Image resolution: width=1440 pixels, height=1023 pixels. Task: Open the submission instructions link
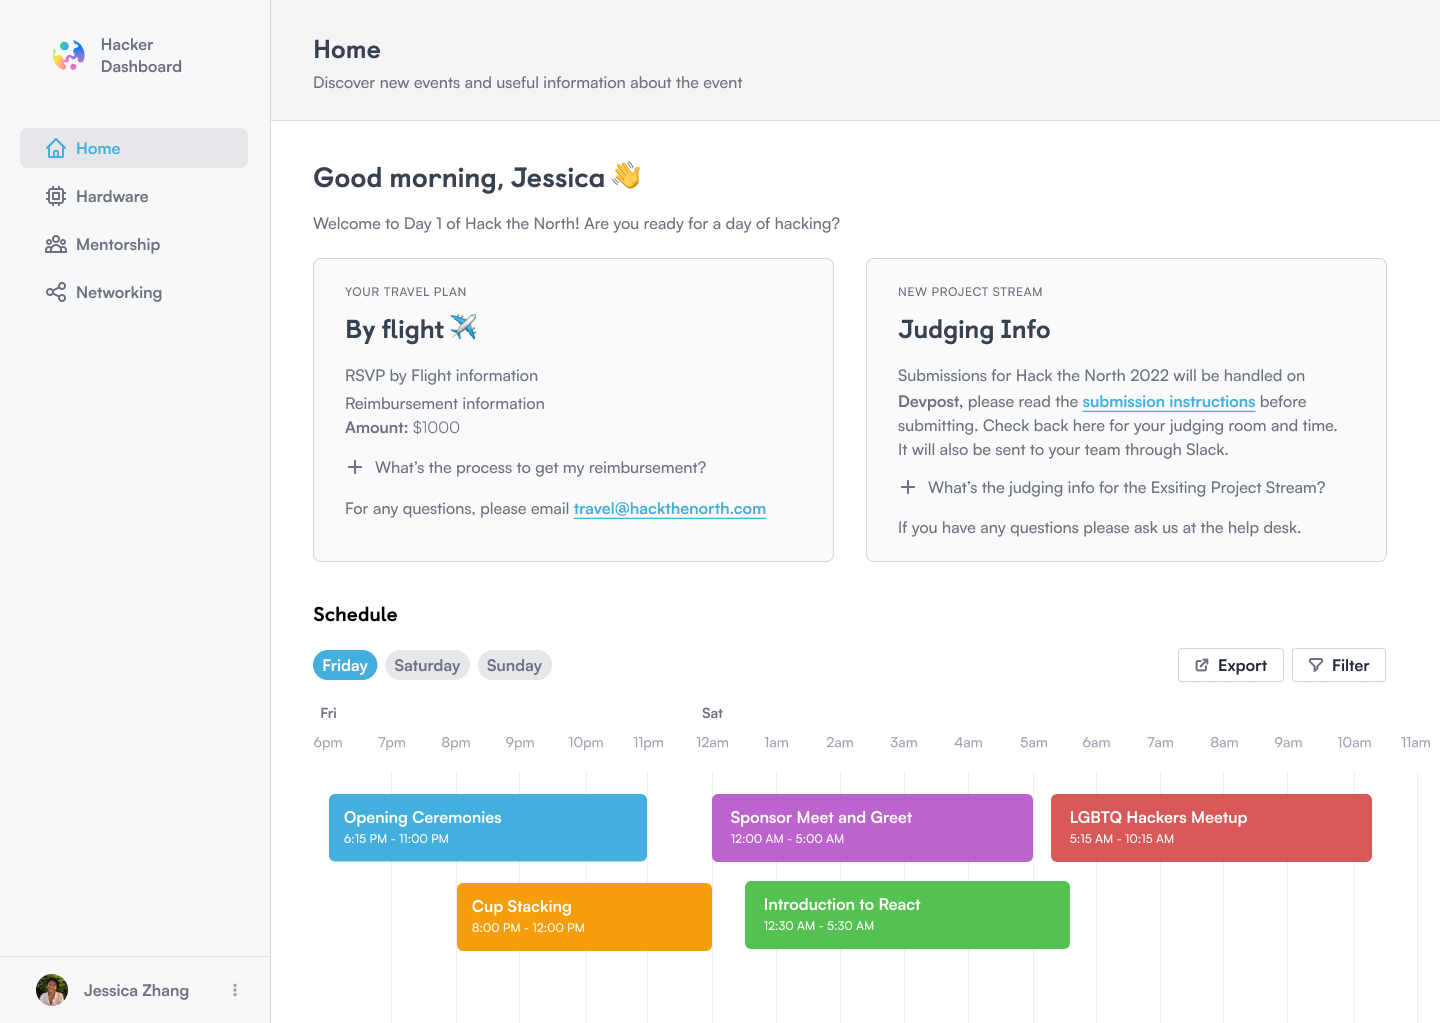click(1168, 401)
